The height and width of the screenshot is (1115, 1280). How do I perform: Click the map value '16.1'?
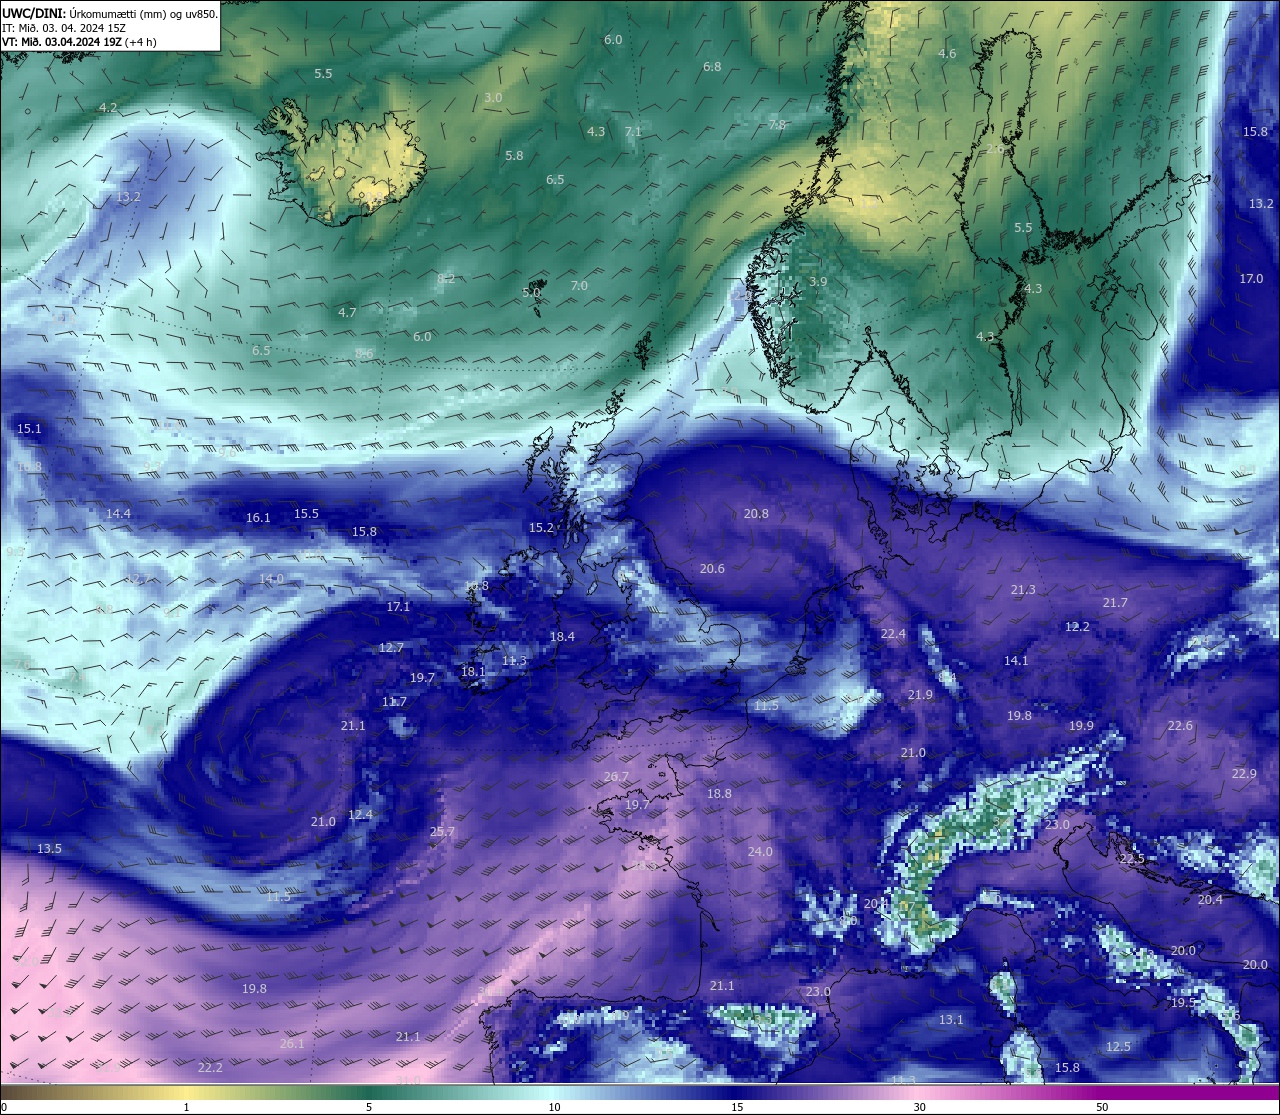click(x=258, y=518)
